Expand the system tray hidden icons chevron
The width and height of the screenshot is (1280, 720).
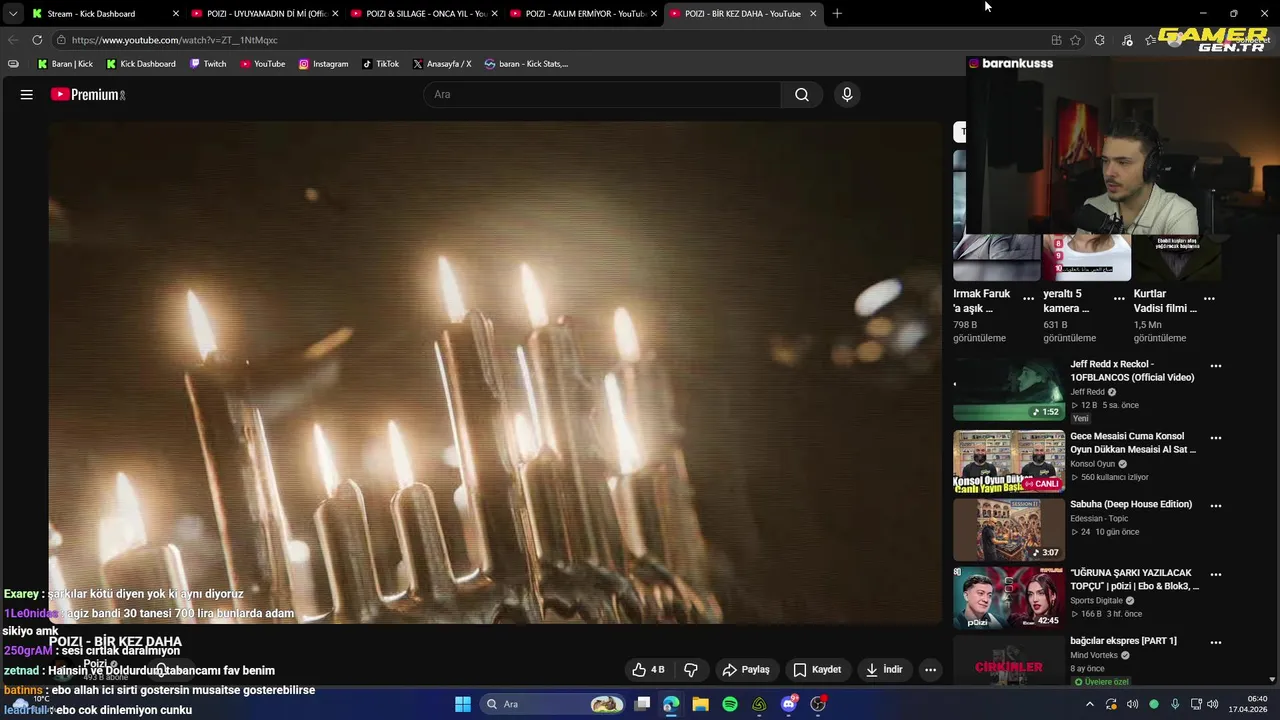(1090, 704)
